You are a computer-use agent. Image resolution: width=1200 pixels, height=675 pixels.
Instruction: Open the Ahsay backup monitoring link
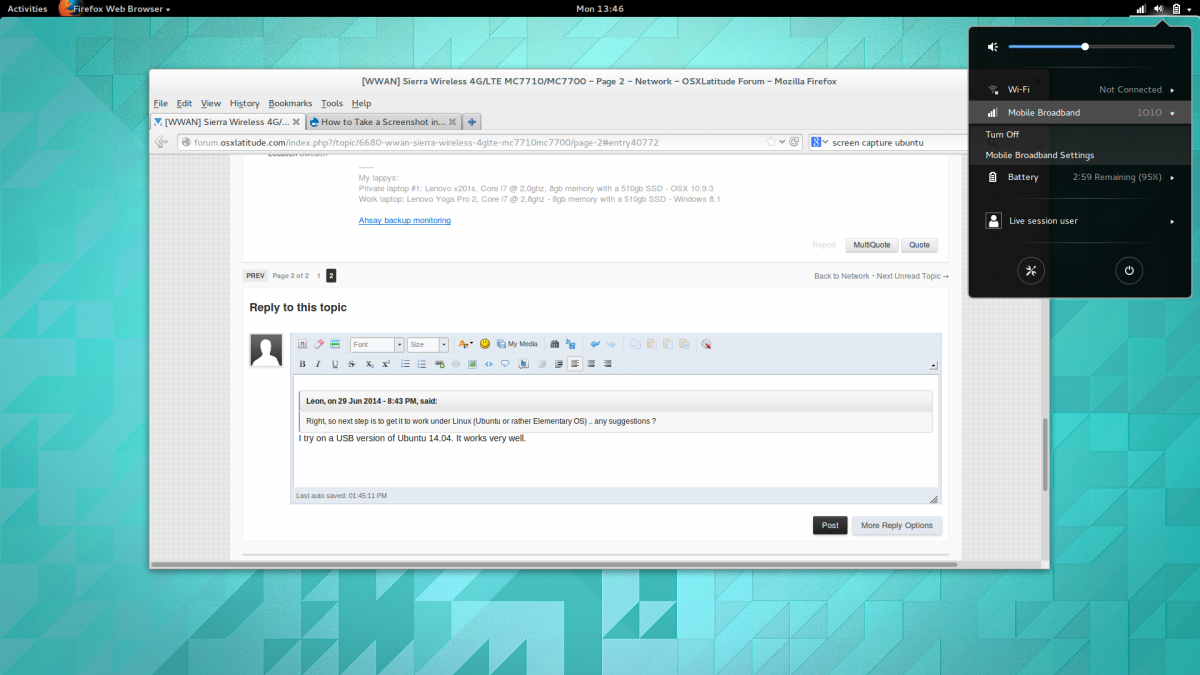point(404,220)
